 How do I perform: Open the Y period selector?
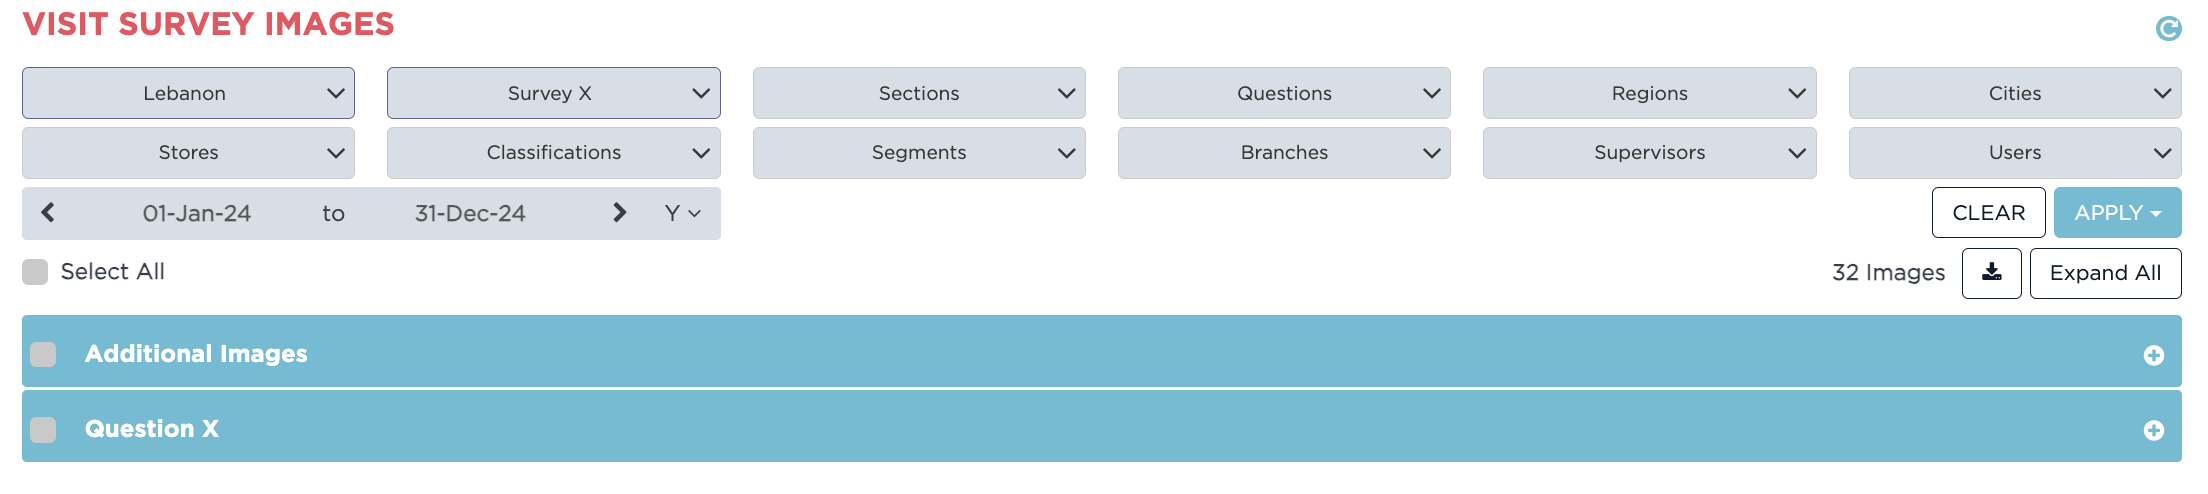pos(683,213)
